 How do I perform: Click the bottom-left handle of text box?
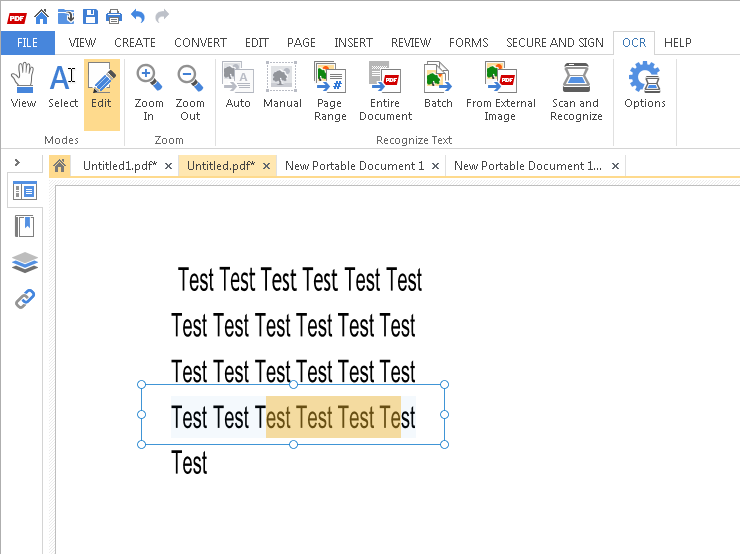tap(141, 445)
